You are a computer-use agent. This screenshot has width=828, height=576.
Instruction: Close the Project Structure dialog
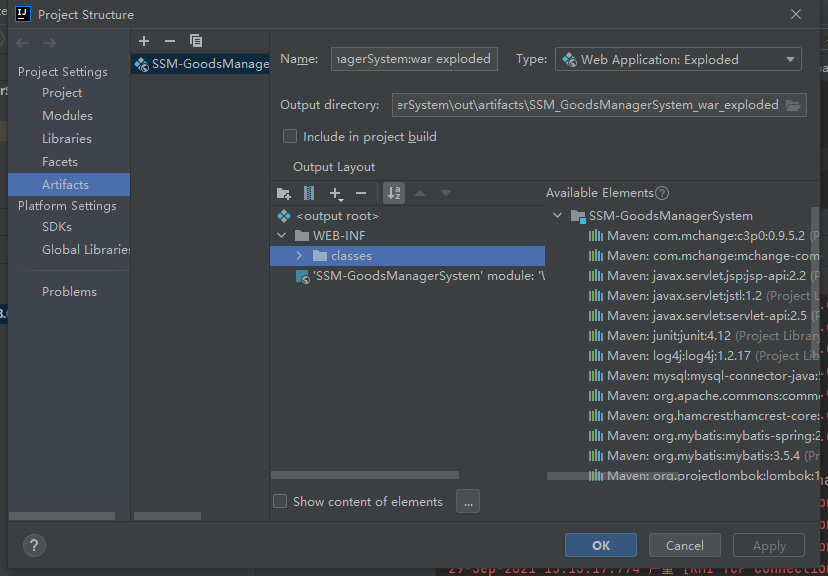[x=796, y=14]
